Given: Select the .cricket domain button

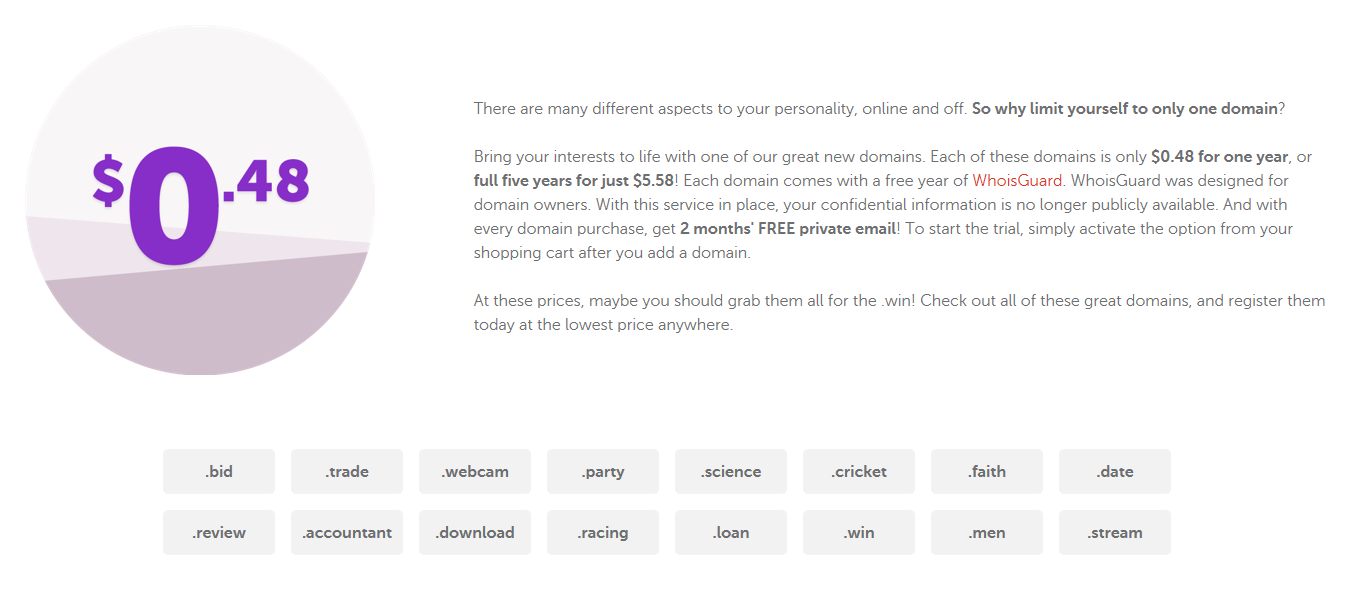Looking at the screenshot, I should (859, 471).
